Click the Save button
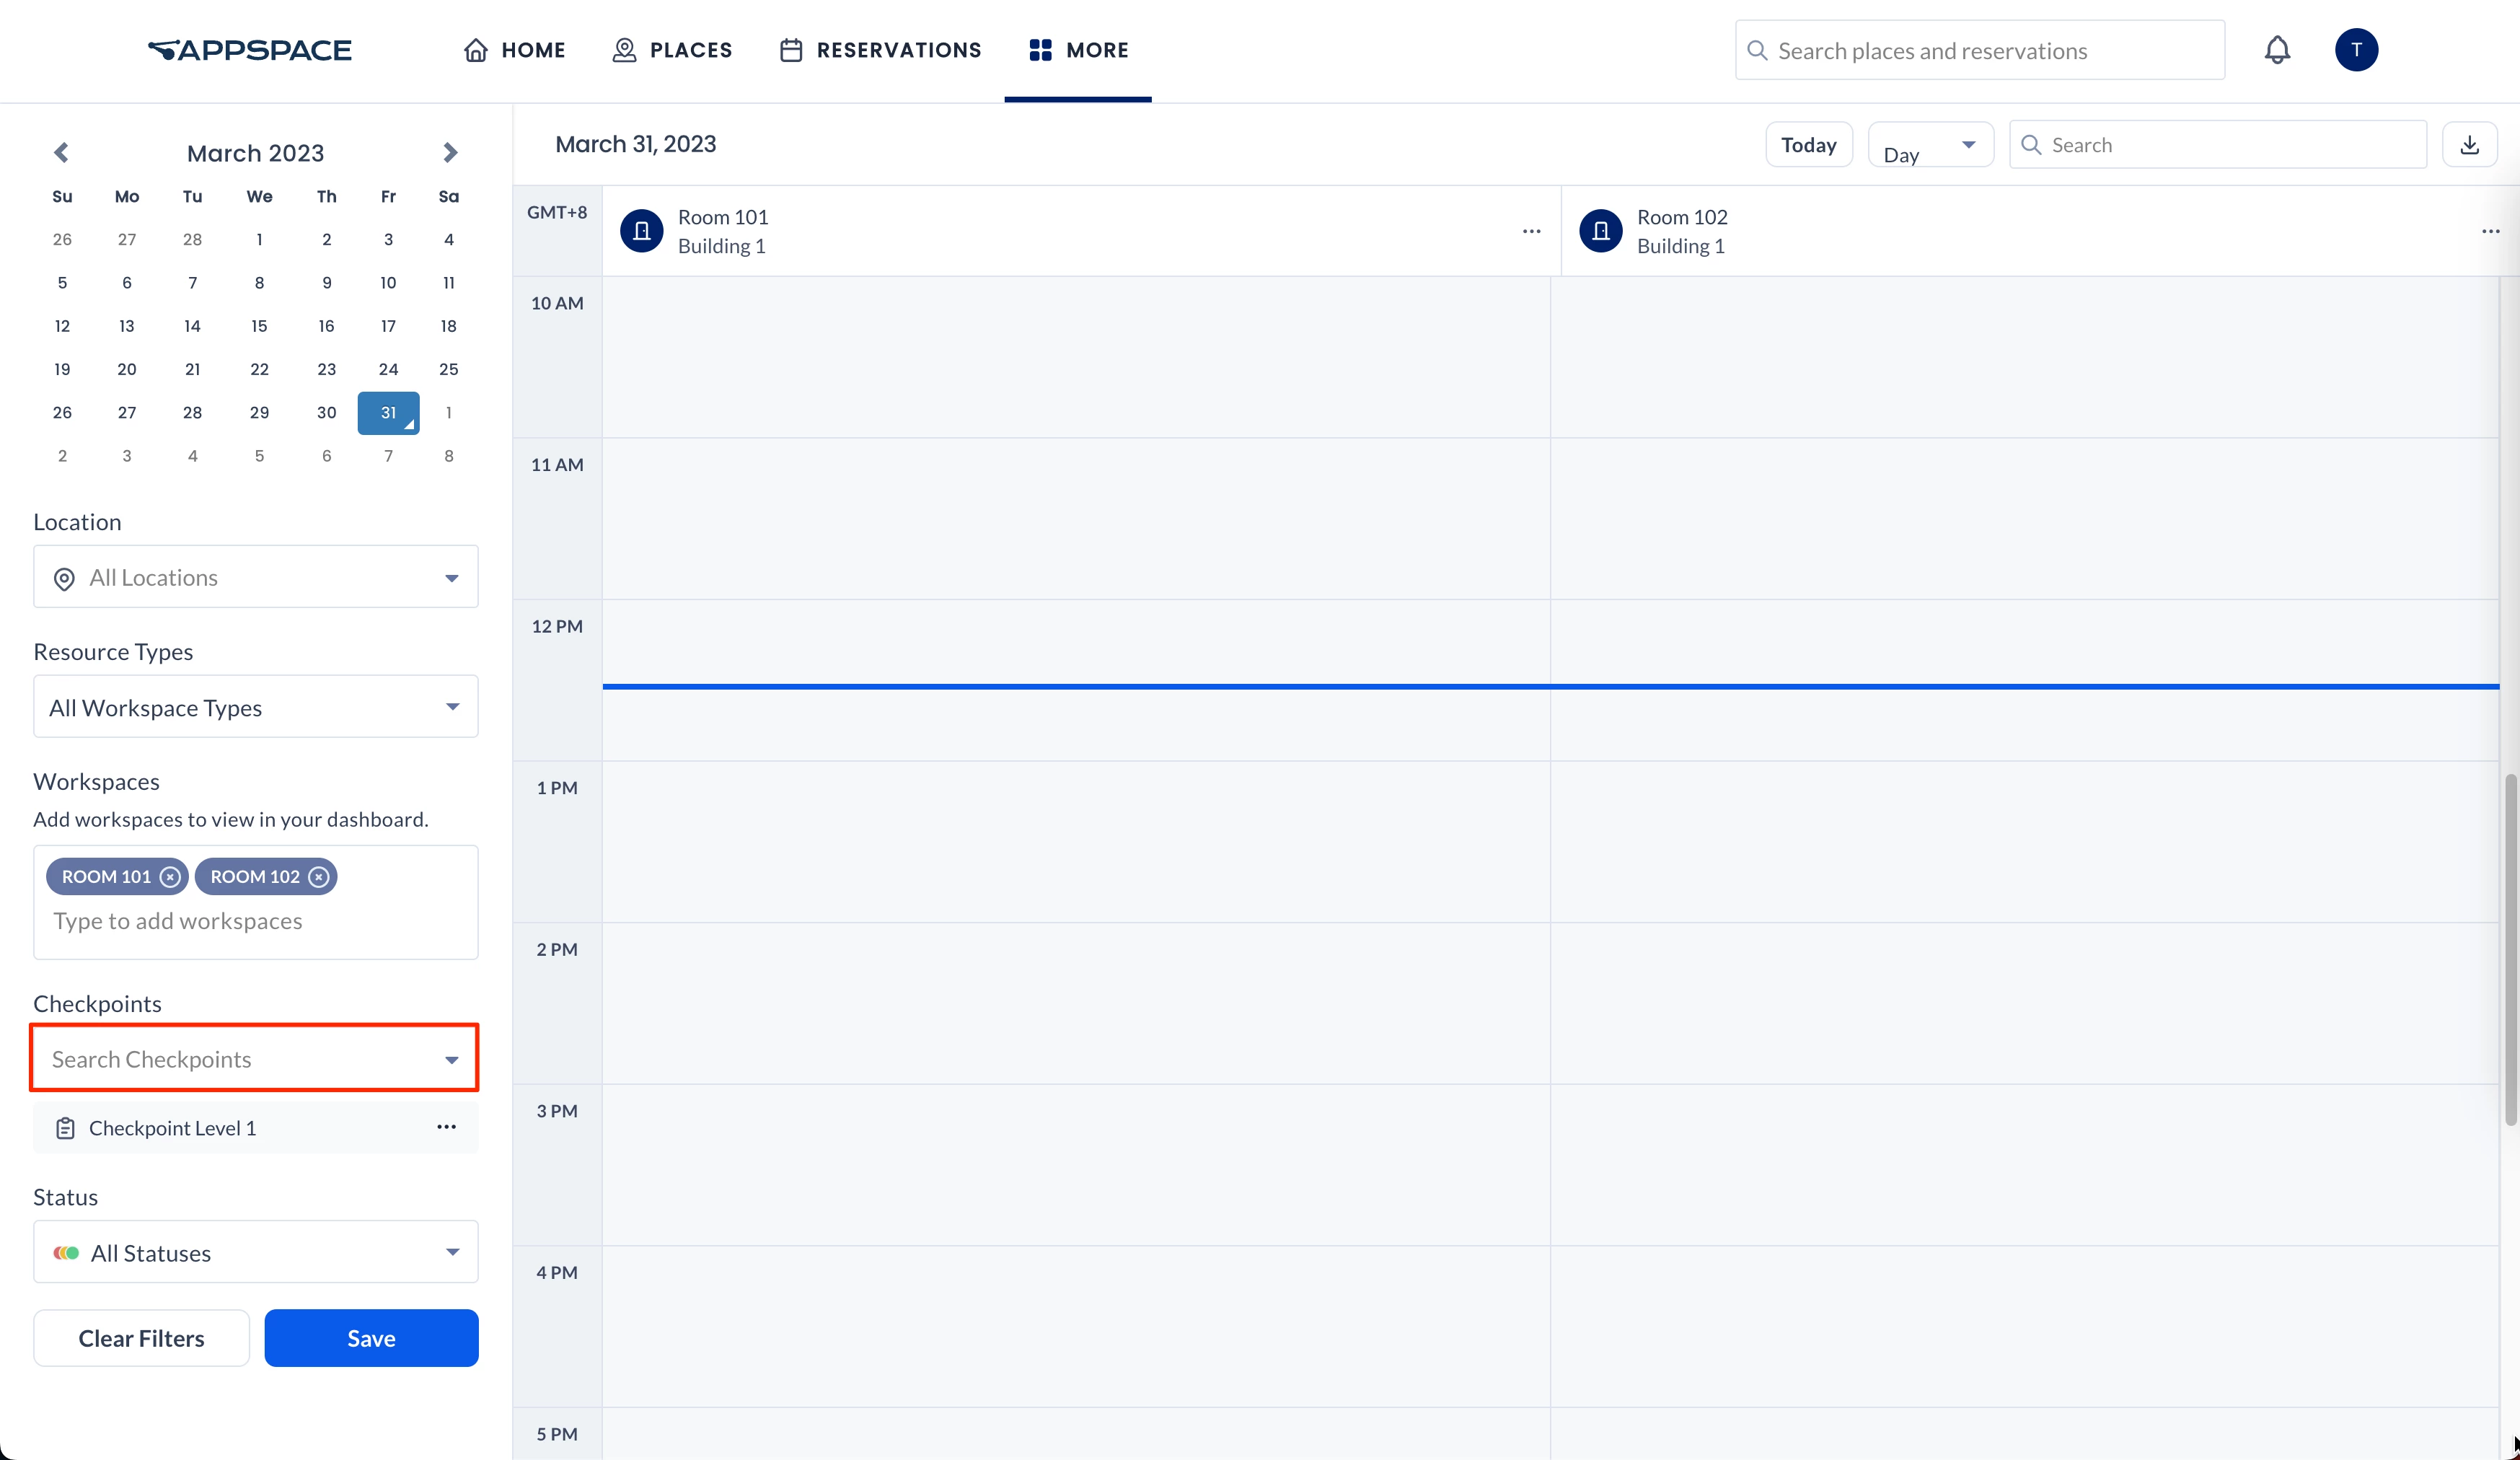The image size is (2520, 1460). [371, 1338]
